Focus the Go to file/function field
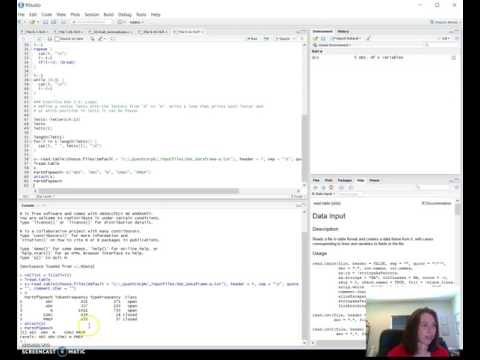The height and width of the screenshot is (360, 480). coord(92,22)
